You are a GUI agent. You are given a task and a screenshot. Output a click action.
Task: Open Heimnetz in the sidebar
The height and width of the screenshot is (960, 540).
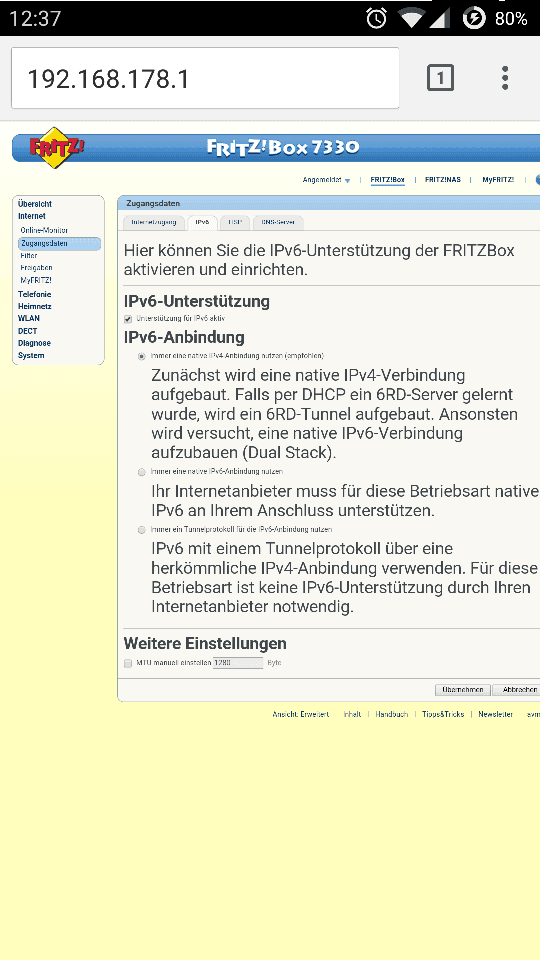click(x=34, y=306)
